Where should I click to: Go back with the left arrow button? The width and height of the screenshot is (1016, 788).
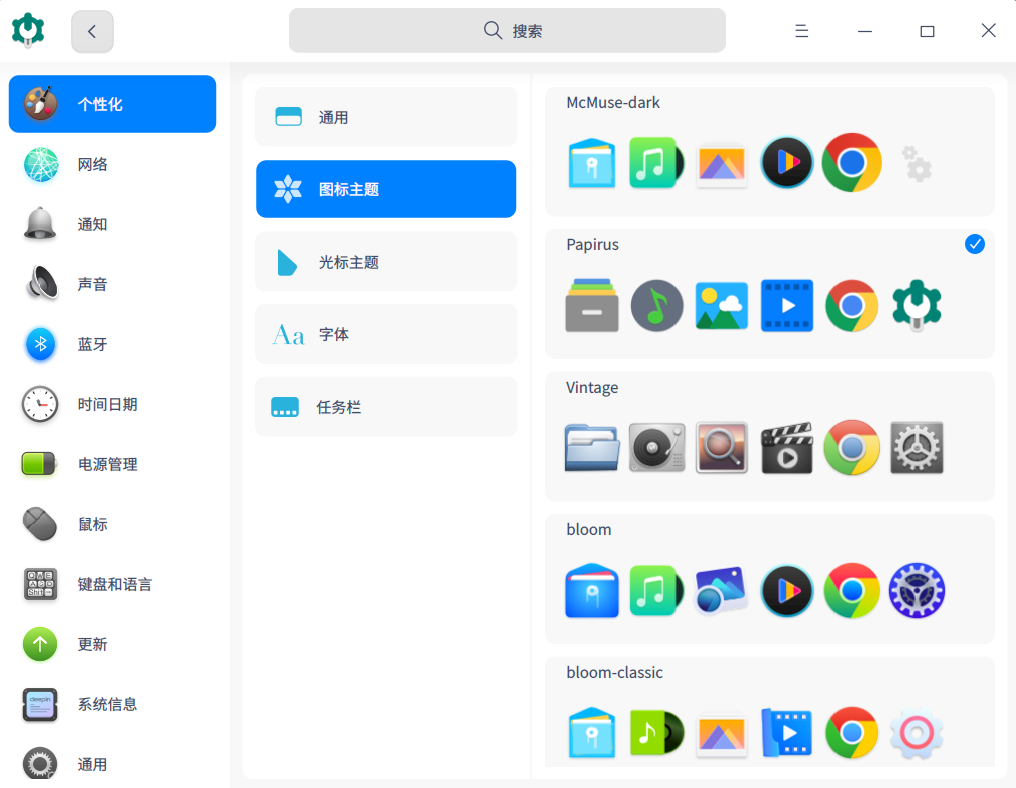pyautogui.click(x=92, y=31)
